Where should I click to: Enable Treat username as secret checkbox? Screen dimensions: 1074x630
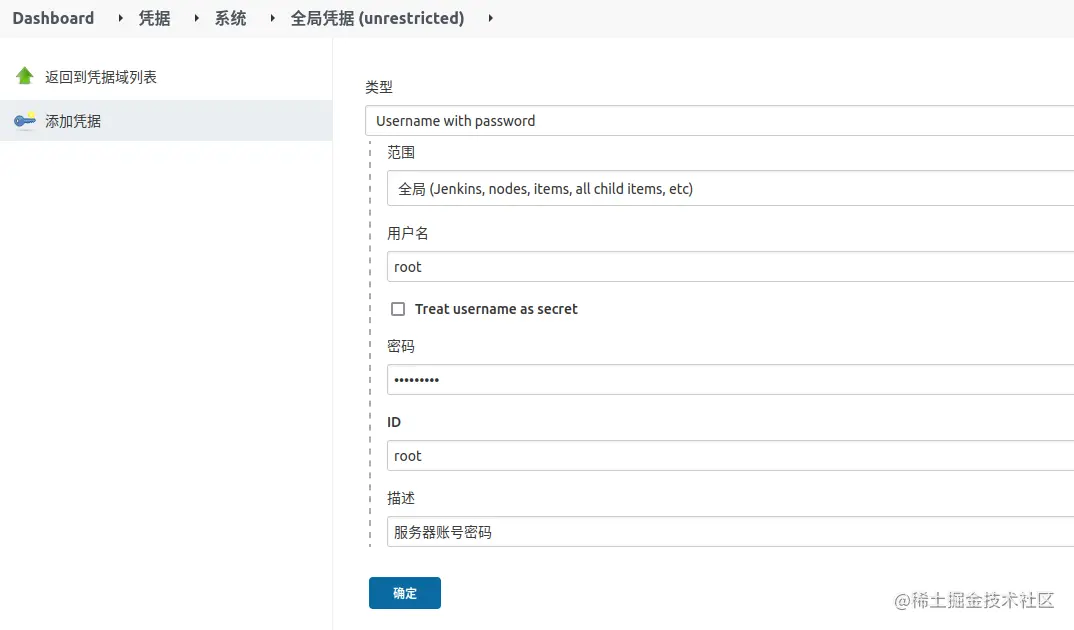click(398, 309)
